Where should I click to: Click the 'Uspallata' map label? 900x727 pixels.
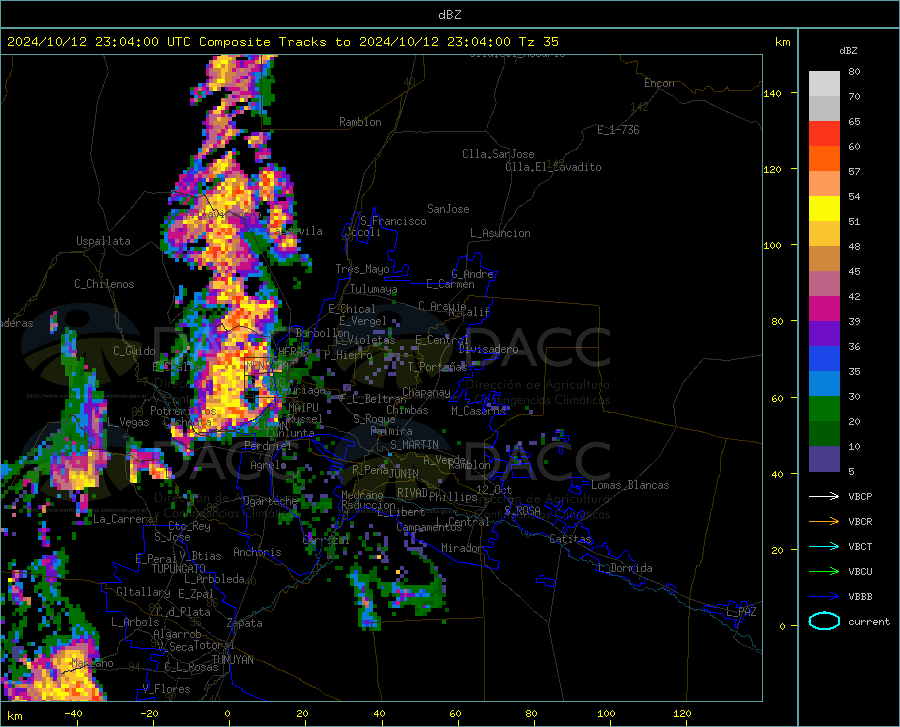point(103,241)
